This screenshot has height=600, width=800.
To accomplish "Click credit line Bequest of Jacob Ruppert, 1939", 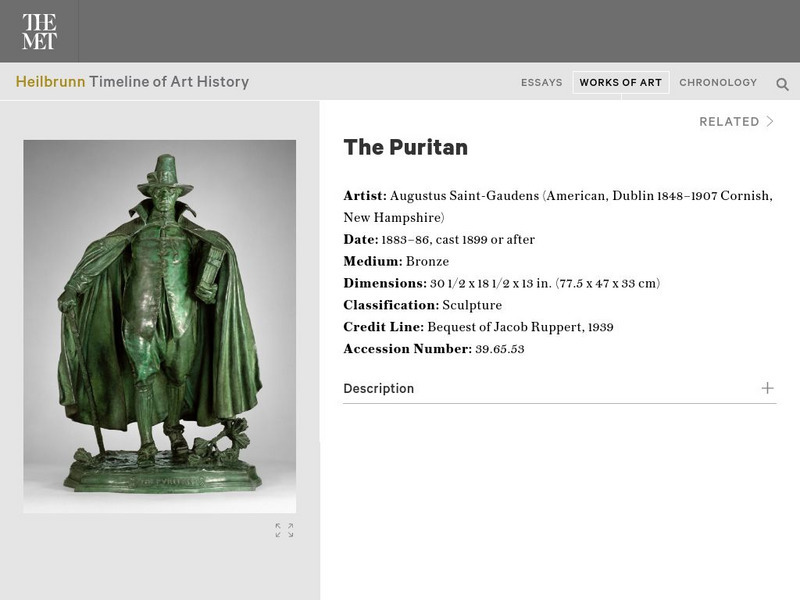I will (520, 327).
